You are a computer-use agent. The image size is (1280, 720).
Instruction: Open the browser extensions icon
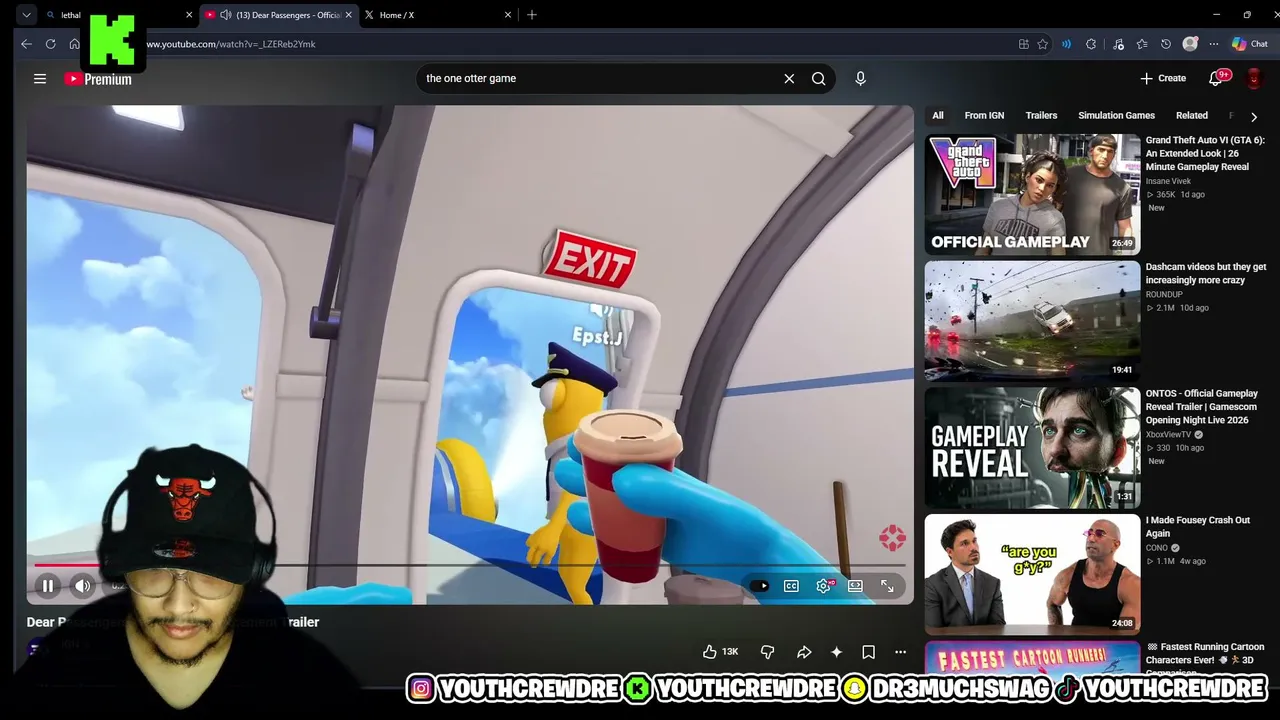tap(1091, 44)
